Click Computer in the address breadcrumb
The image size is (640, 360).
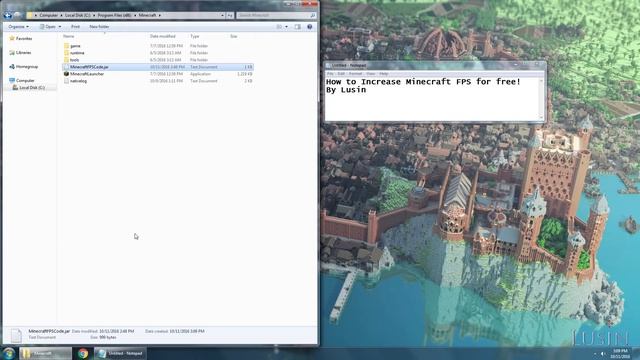coord(49,15)
